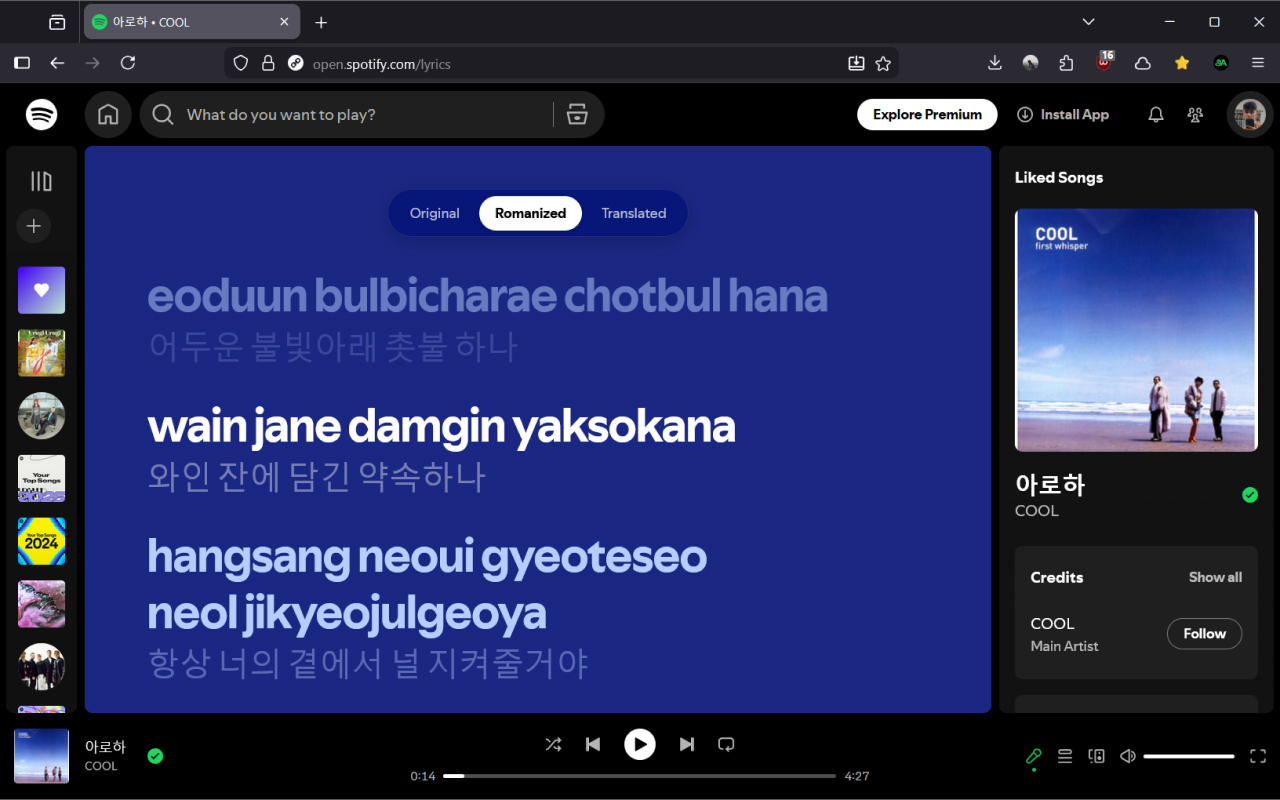The image size is (1280, 800).
Task: Open Firefox application menu
Action: pyautogui.click(x=1258, y=63)
